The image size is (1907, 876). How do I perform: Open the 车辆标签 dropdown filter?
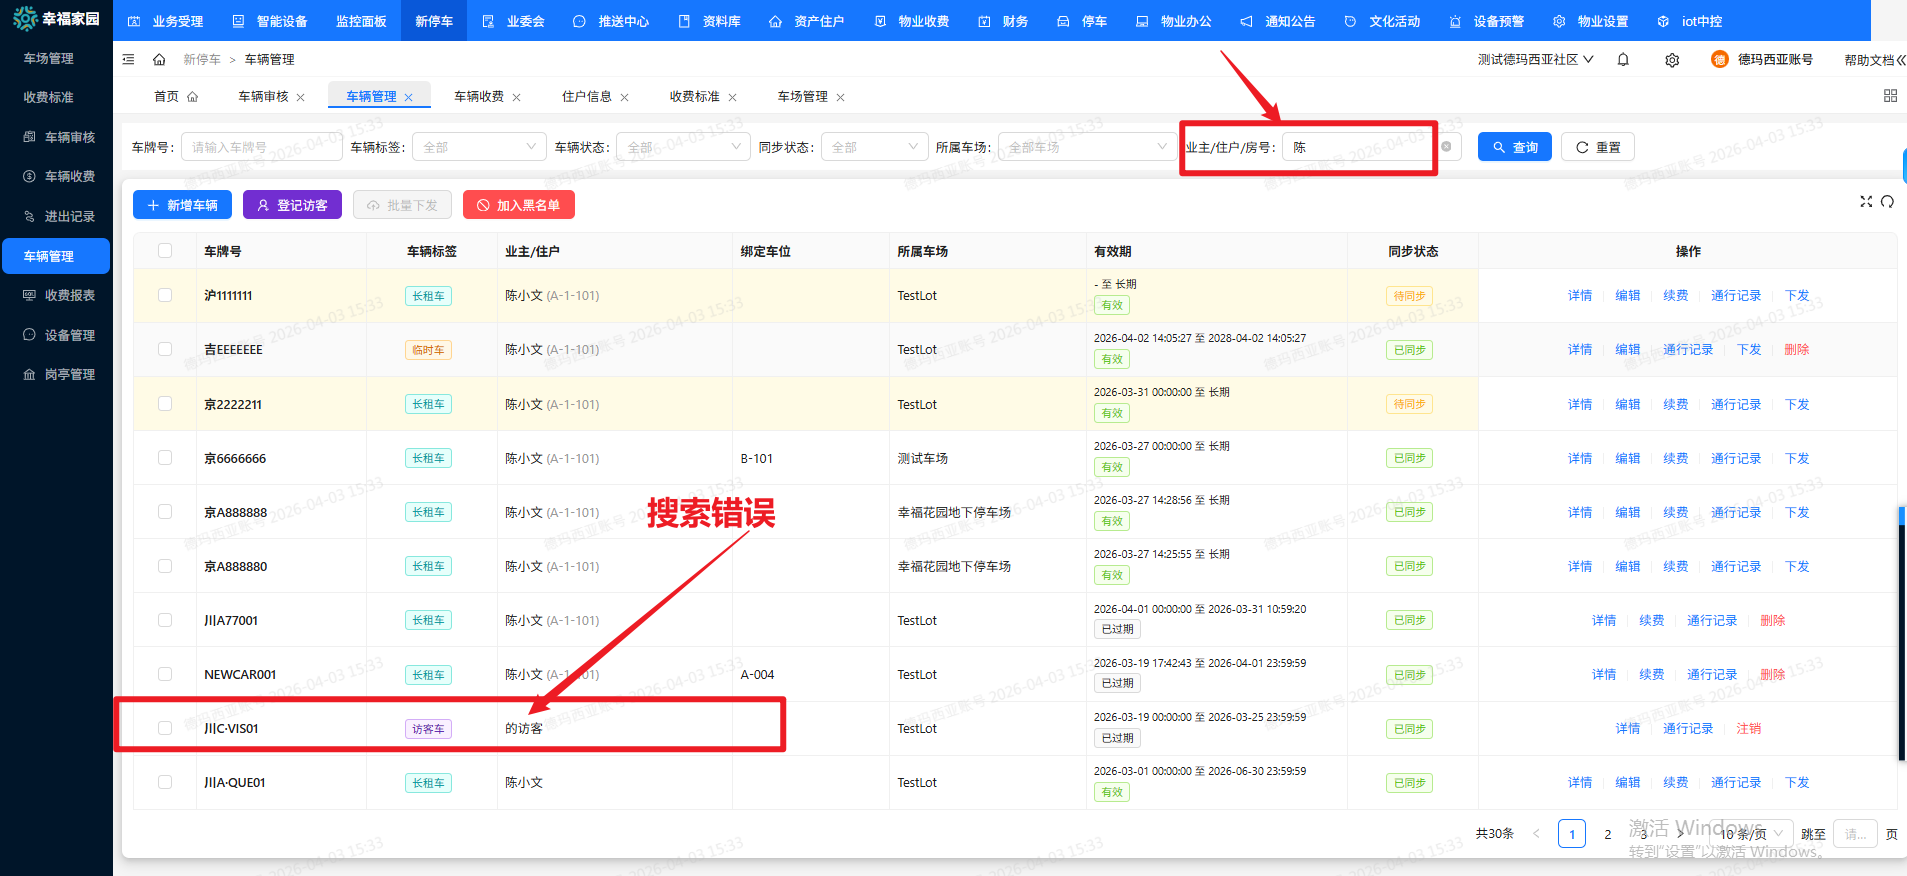(x=479, y=147)
